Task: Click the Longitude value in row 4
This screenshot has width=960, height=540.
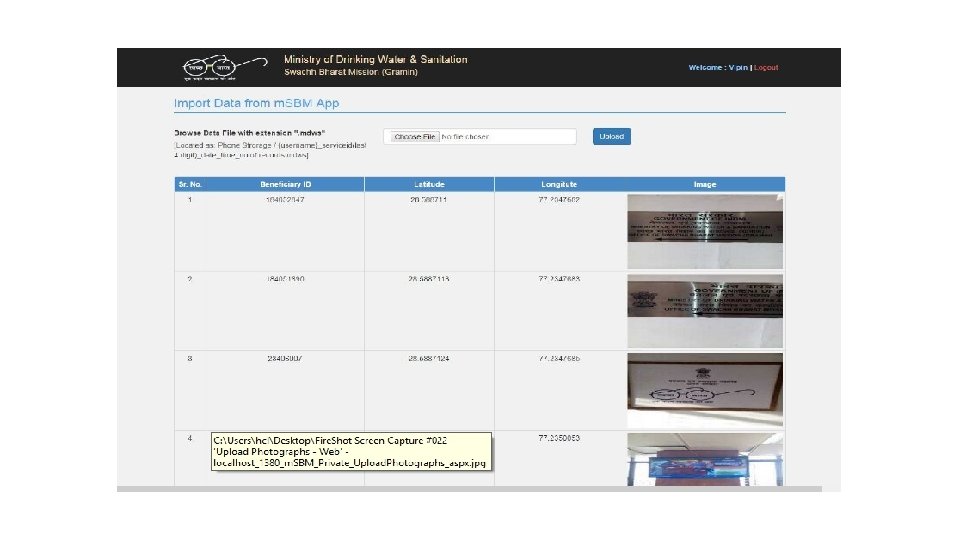Action: [559, 438]
